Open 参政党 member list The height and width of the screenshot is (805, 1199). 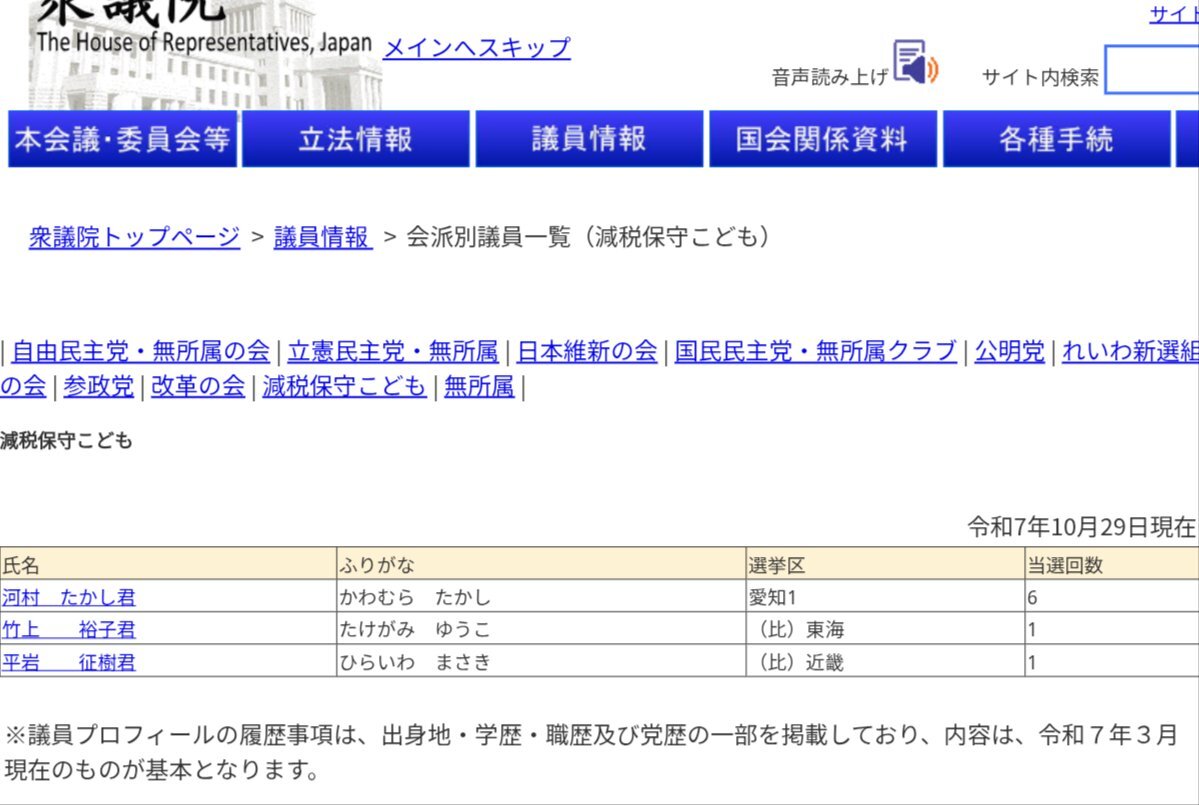click(x=99, y=386)
